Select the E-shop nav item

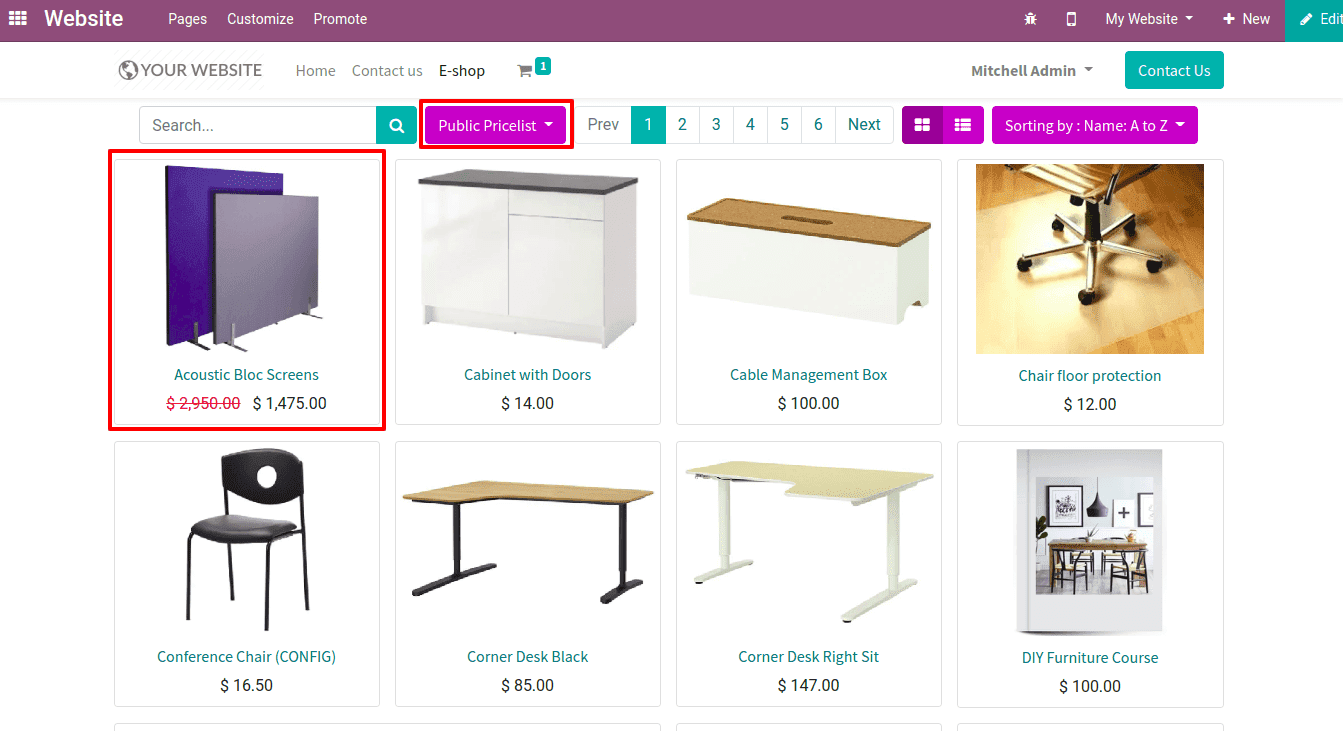462,71
